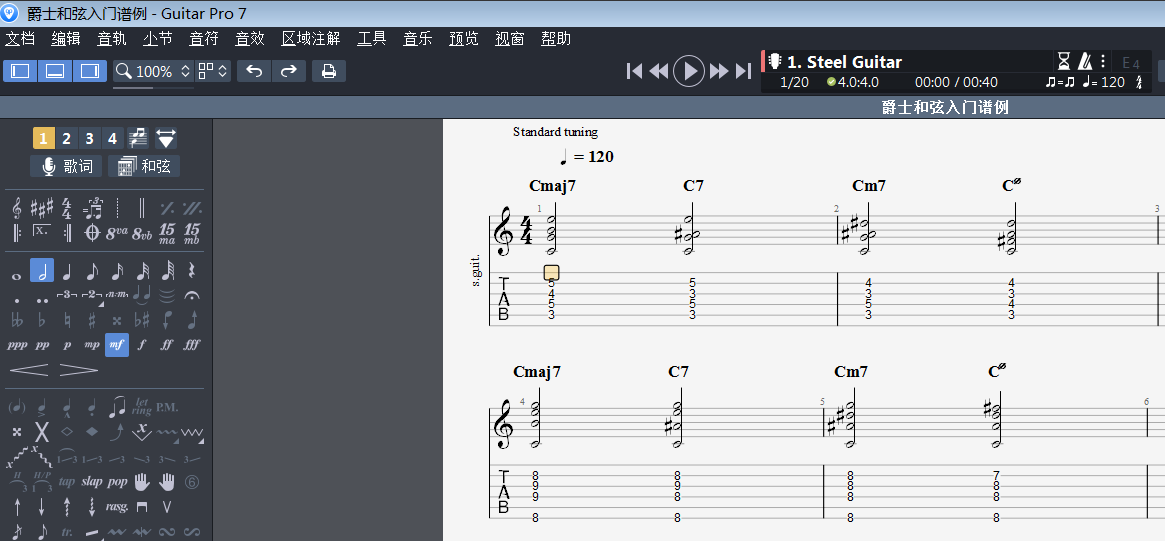Screen dimensions: 1165x541
Task: Expand the n-tuplet 2 options arrow
Action: (101, 305)
